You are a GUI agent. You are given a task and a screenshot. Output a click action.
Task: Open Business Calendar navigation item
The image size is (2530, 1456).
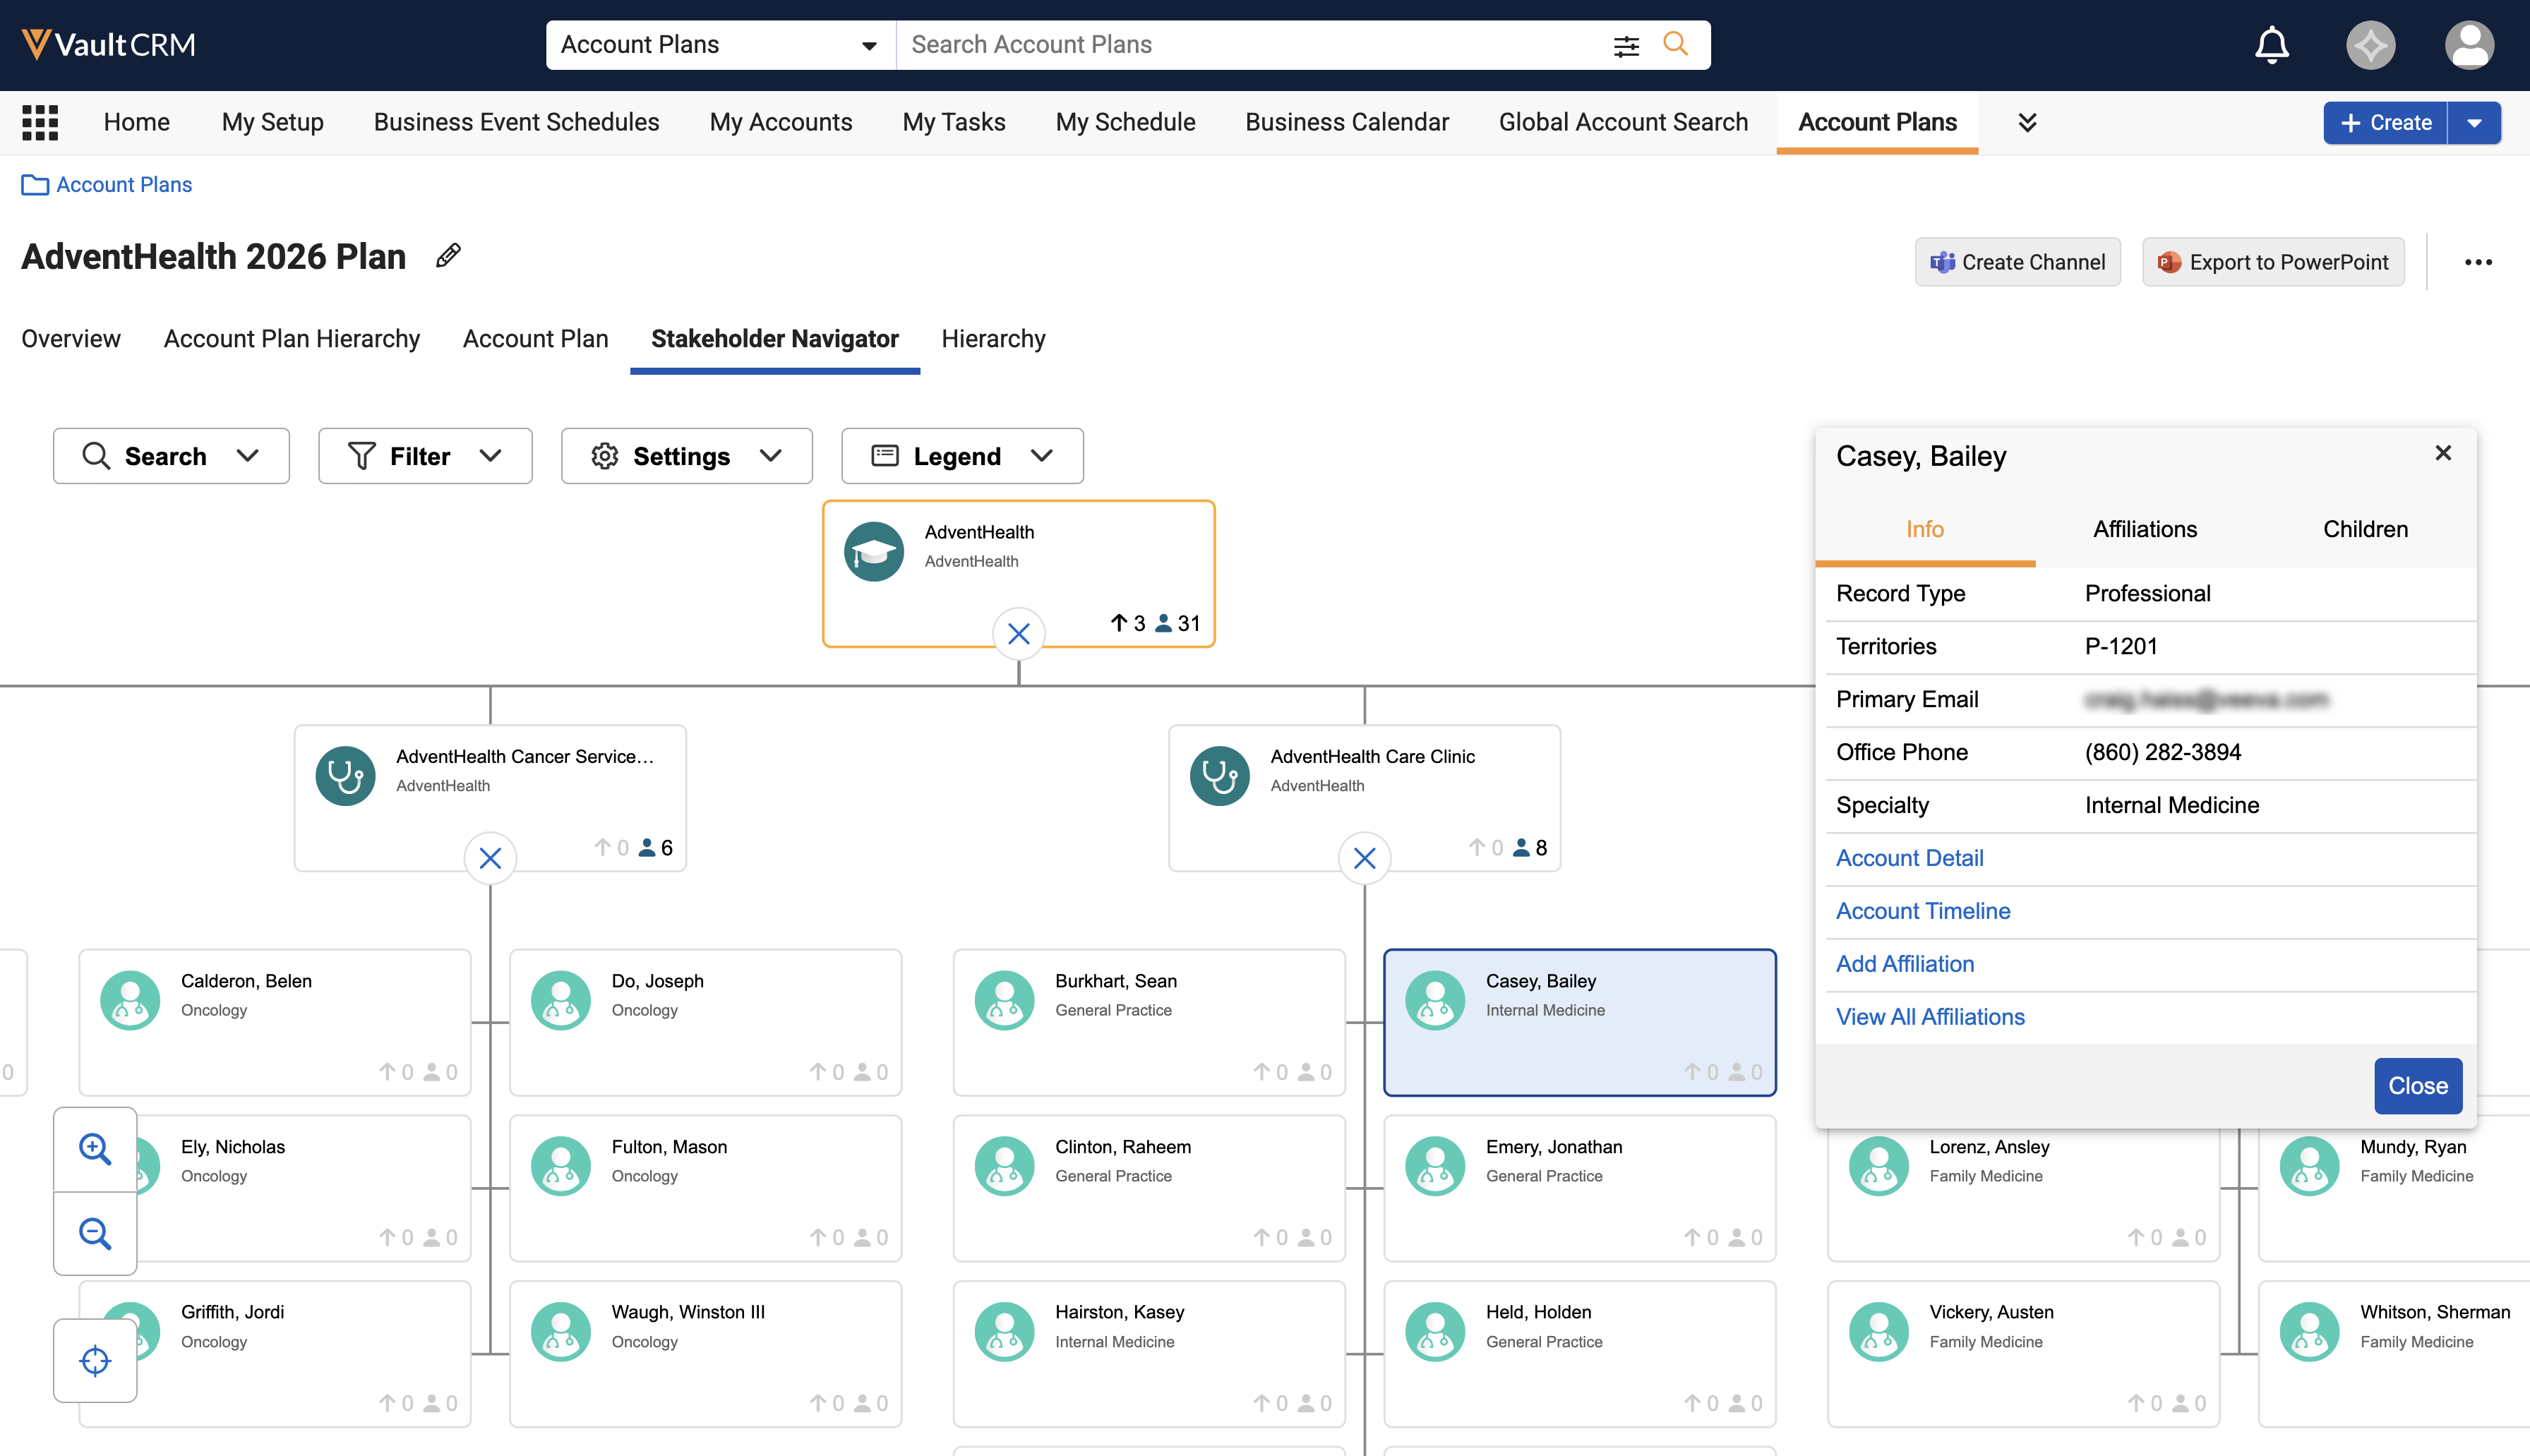tap(1347, 122)
